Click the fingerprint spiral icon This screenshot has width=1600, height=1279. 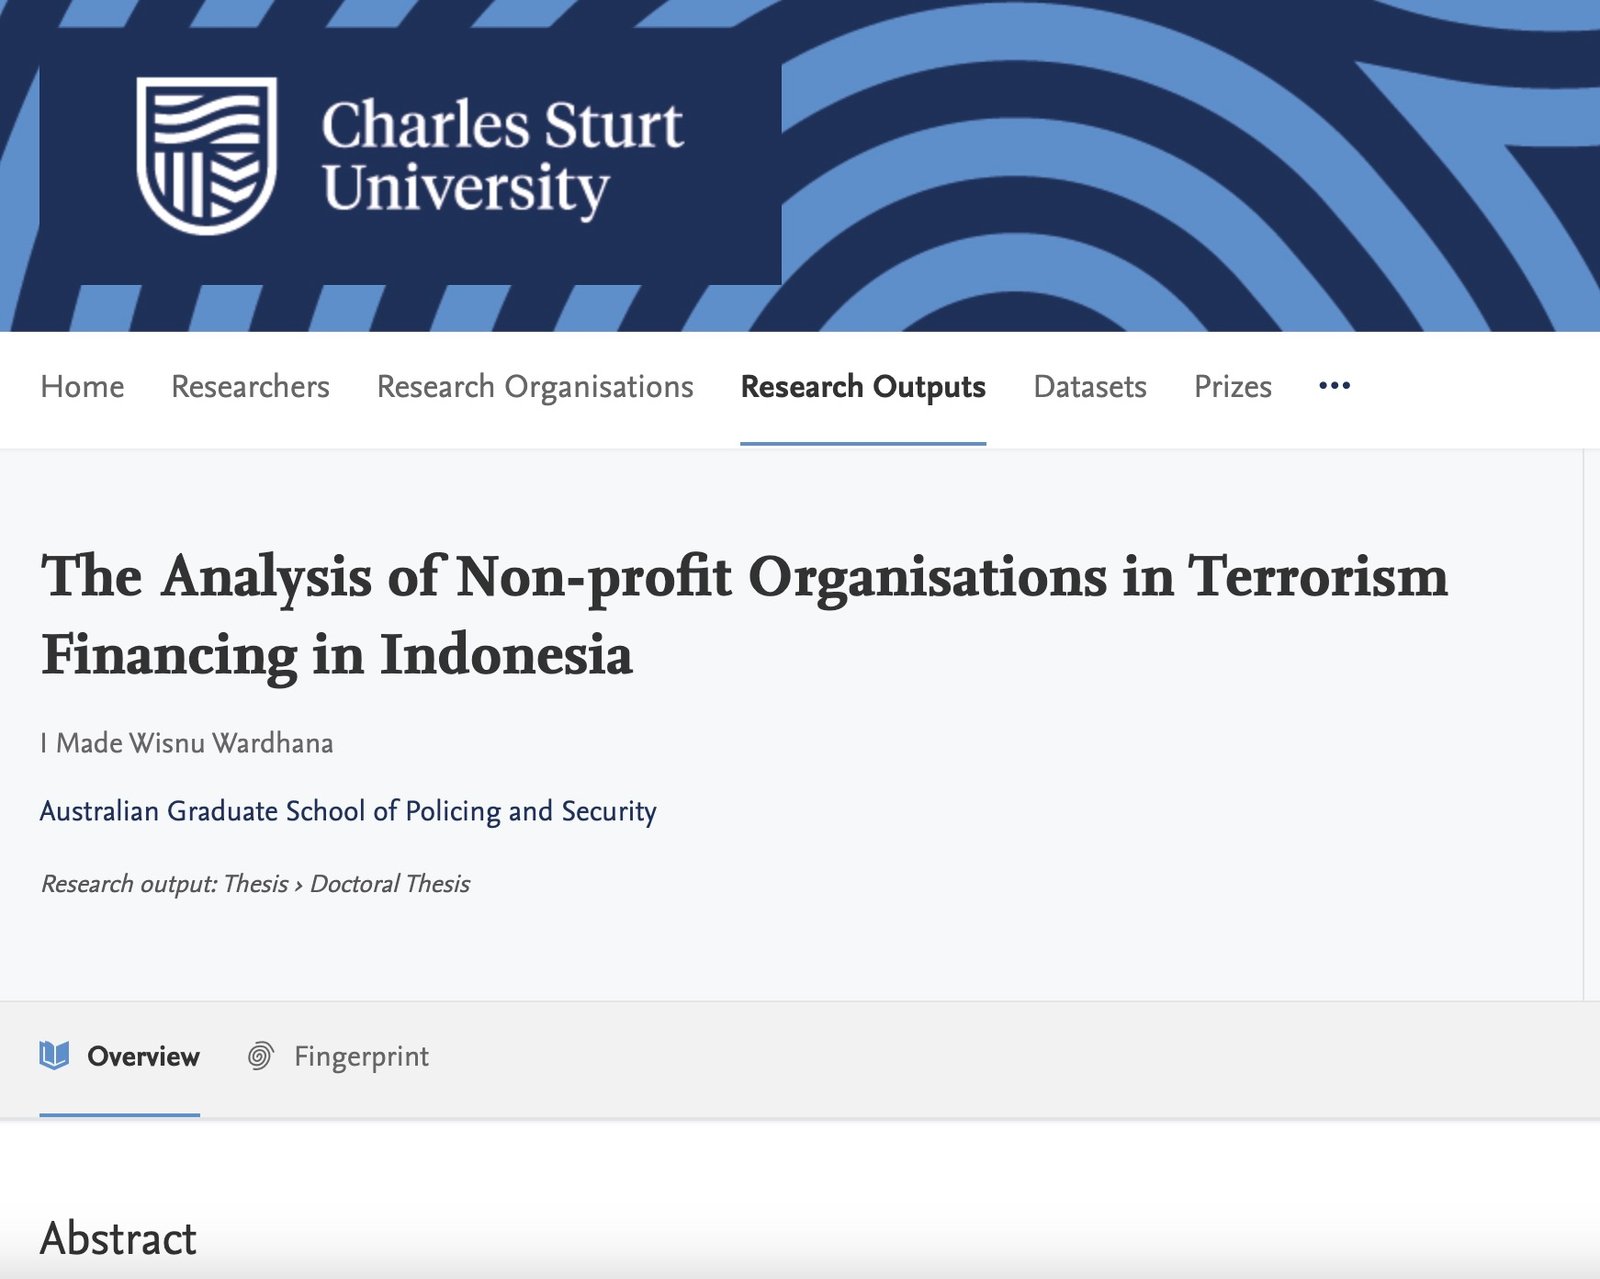pyautogui.click(x=260, y=1056)
